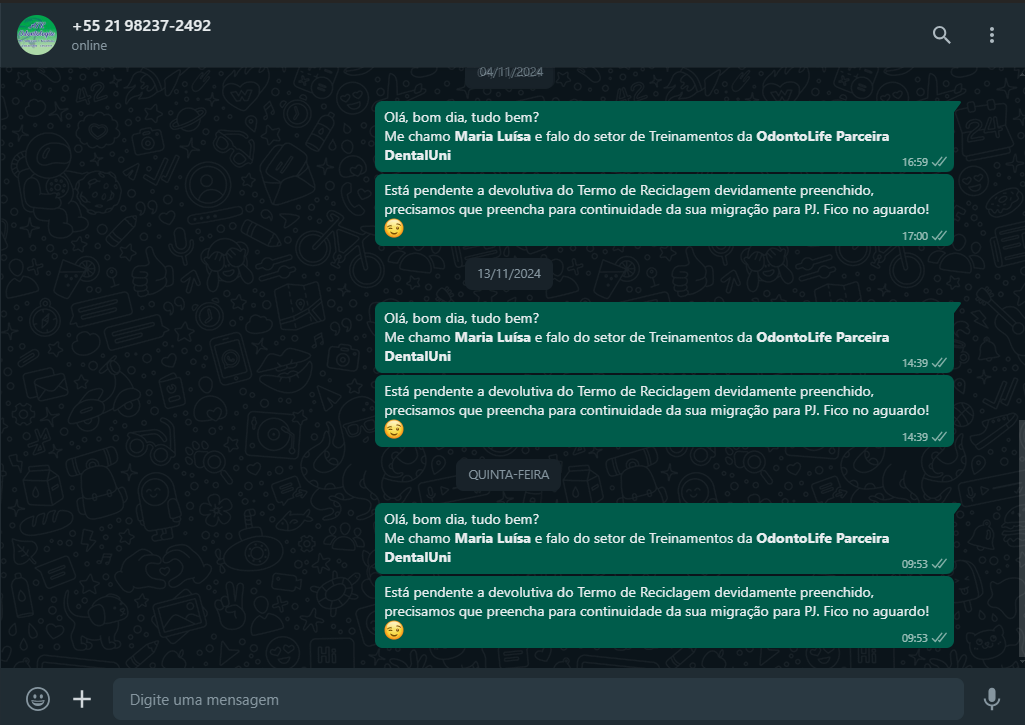Click the QUINTA-FEIRA day label
Viewport: 1025px width, 725px height.
pos(509,475)
